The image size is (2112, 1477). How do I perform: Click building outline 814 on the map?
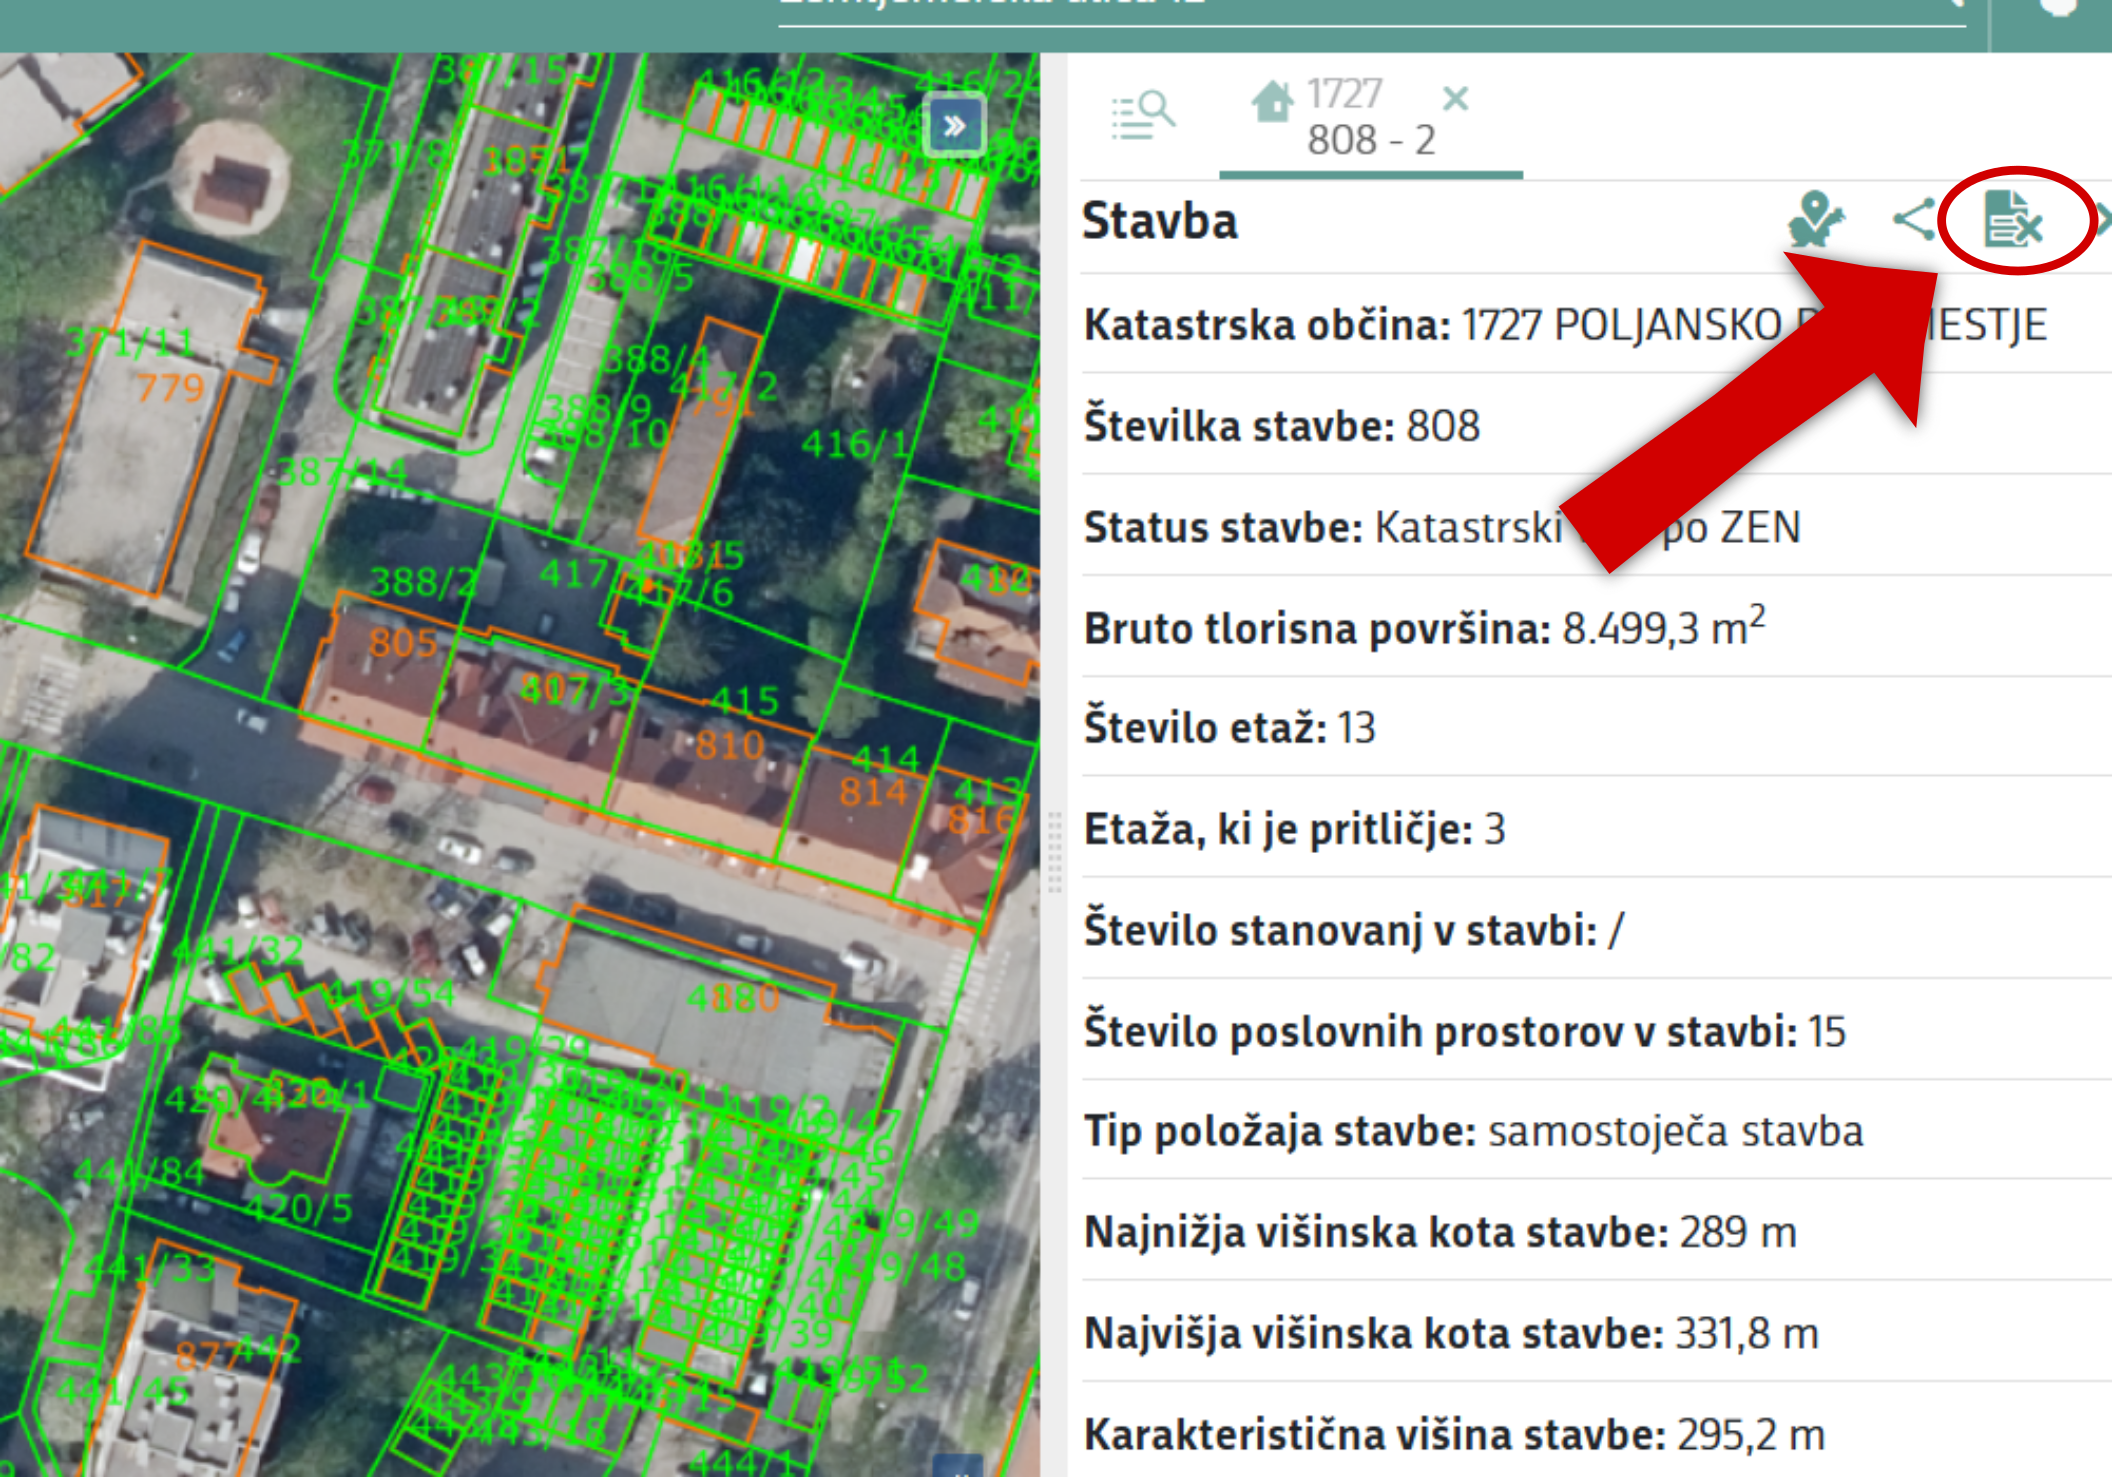coord(873,793)
